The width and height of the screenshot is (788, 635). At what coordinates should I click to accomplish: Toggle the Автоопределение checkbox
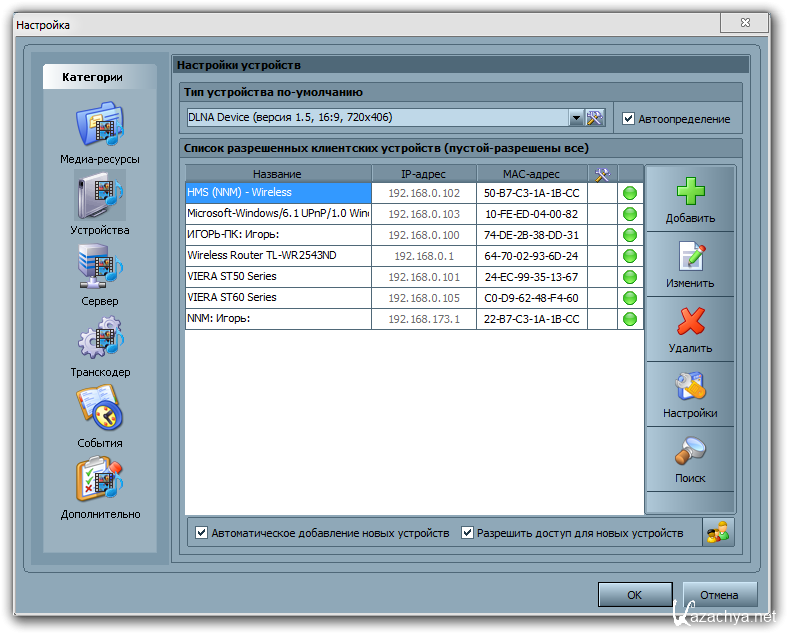click(x=628, y=119)
